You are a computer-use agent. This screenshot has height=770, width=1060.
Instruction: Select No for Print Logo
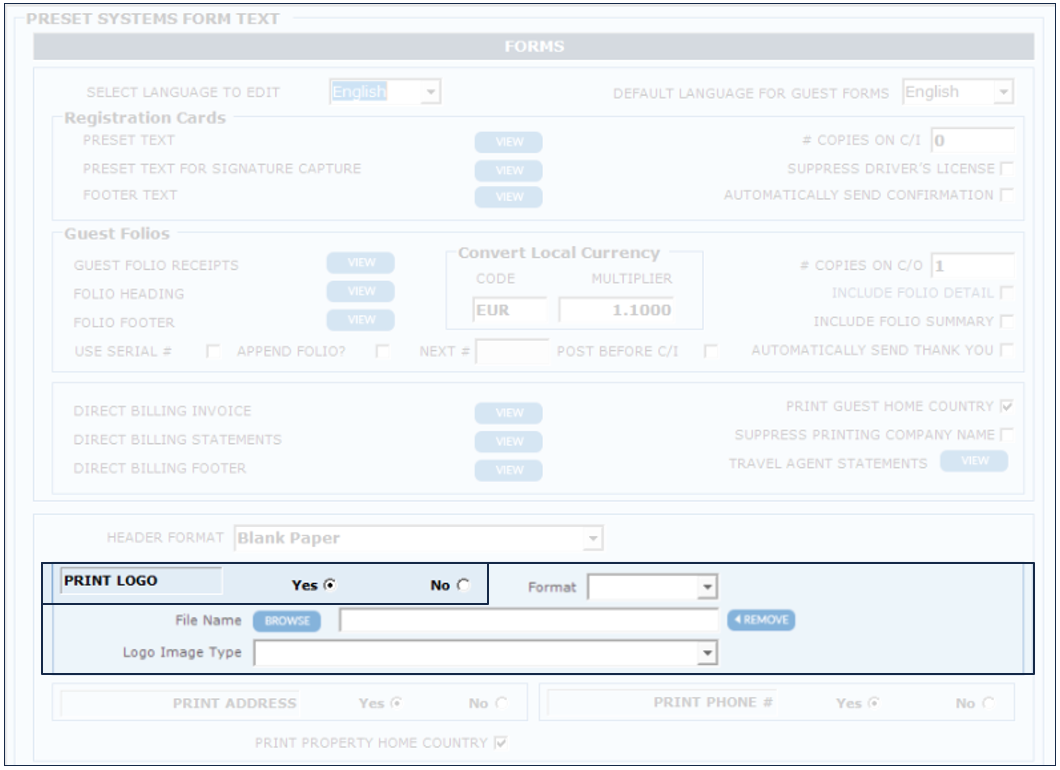[462, 586]
